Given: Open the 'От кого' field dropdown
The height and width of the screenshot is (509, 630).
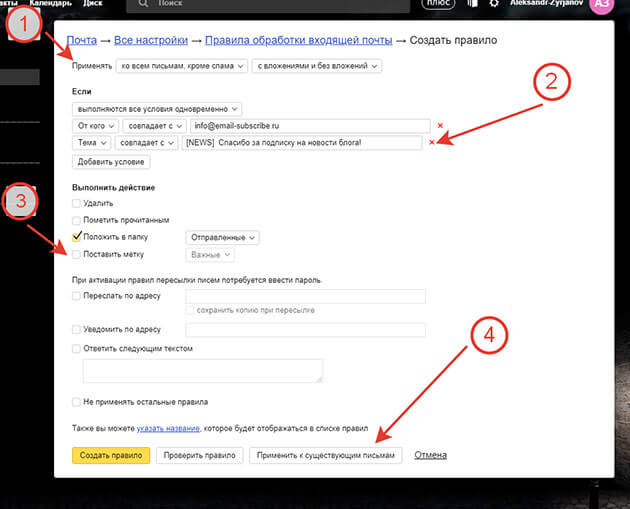Looking at the screenshot, I should point(95,126).
